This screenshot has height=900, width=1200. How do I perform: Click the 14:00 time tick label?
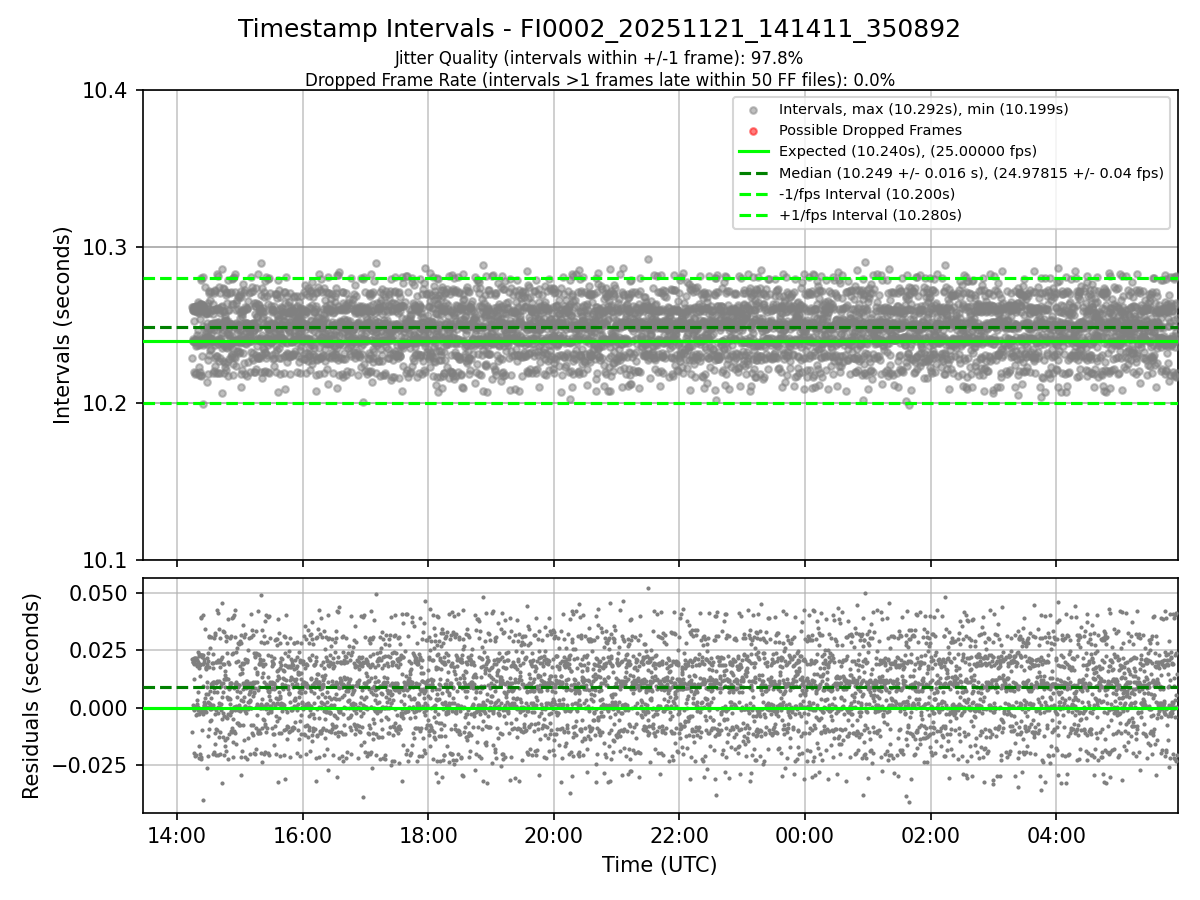pos(177,834)
